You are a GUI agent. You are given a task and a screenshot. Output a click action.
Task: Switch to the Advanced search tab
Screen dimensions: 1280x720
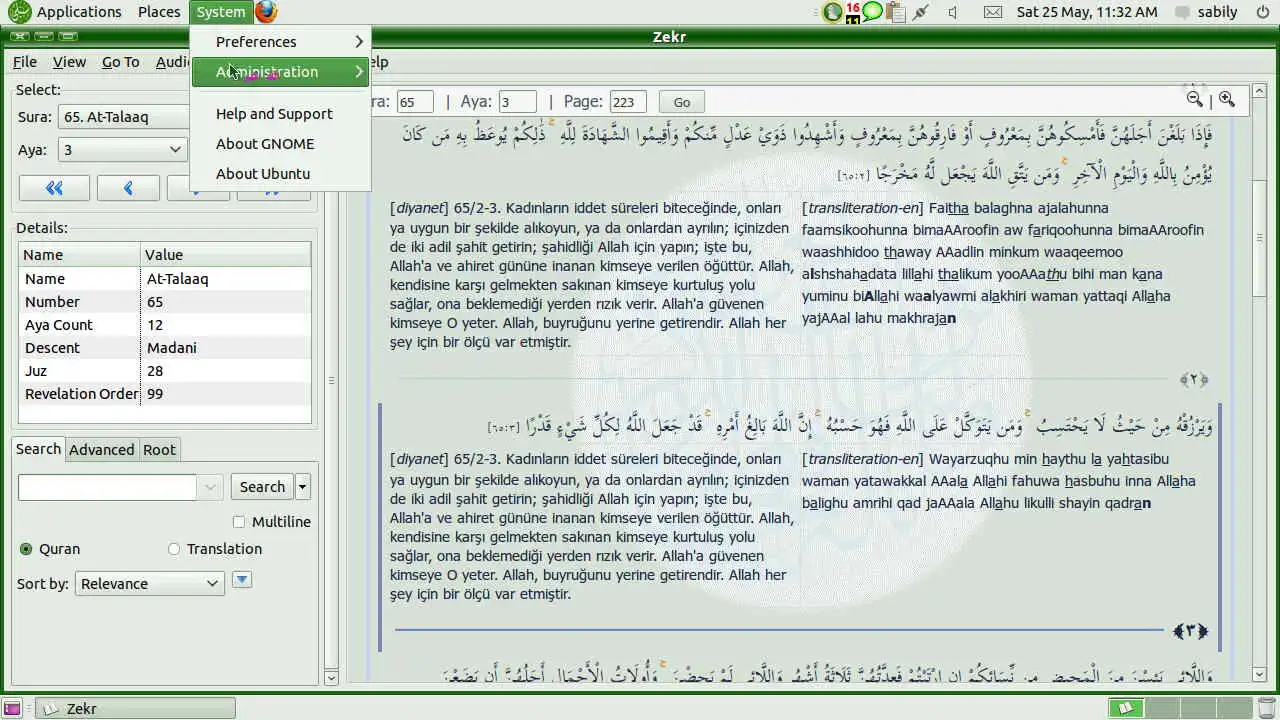(101, 450)
